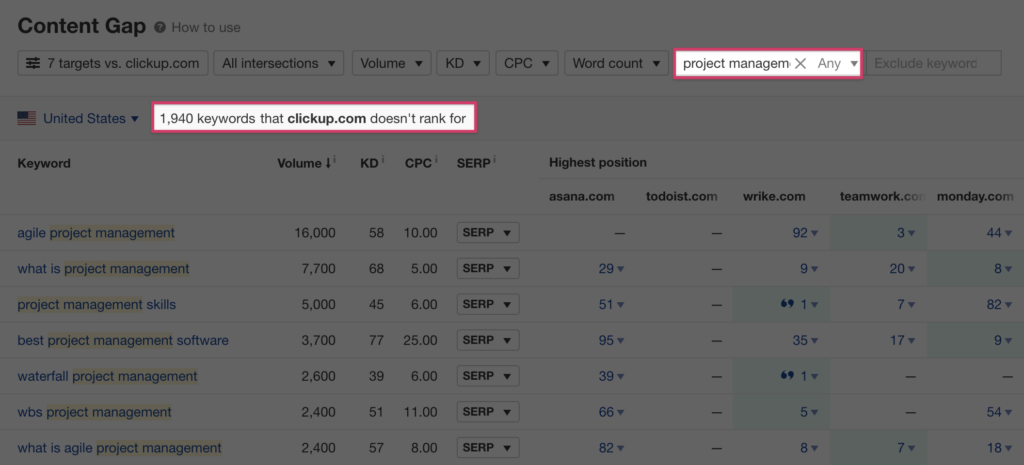
Task: Open SERP dropdown for what is agile project management
Action: 488,448
